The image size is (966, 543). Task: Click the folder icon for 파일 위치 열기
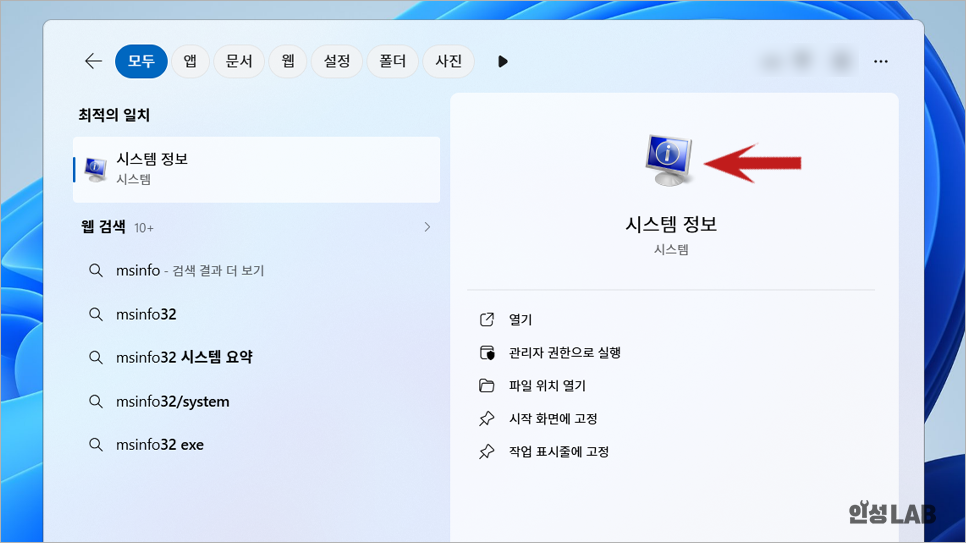coord(487,385)
